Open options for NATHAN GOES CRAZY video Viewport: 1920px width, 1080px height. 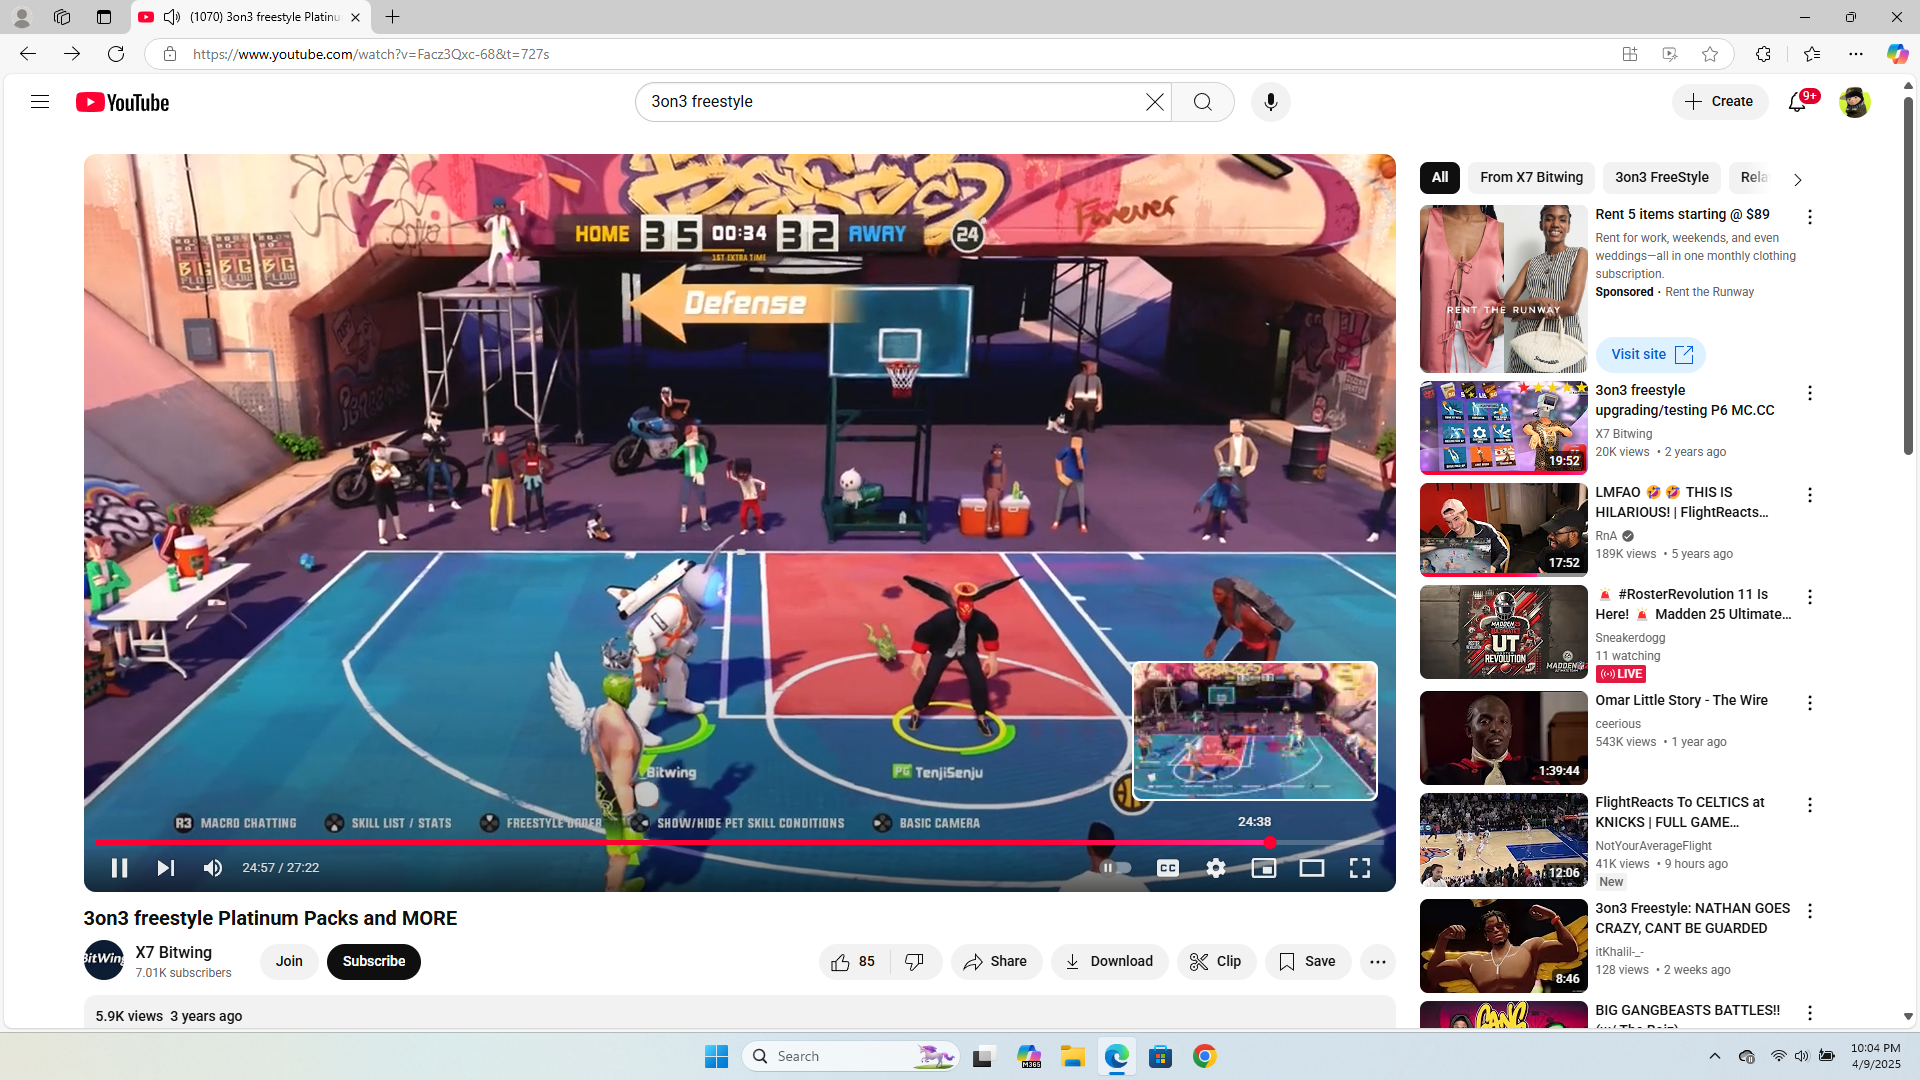tap(1809, 911)
